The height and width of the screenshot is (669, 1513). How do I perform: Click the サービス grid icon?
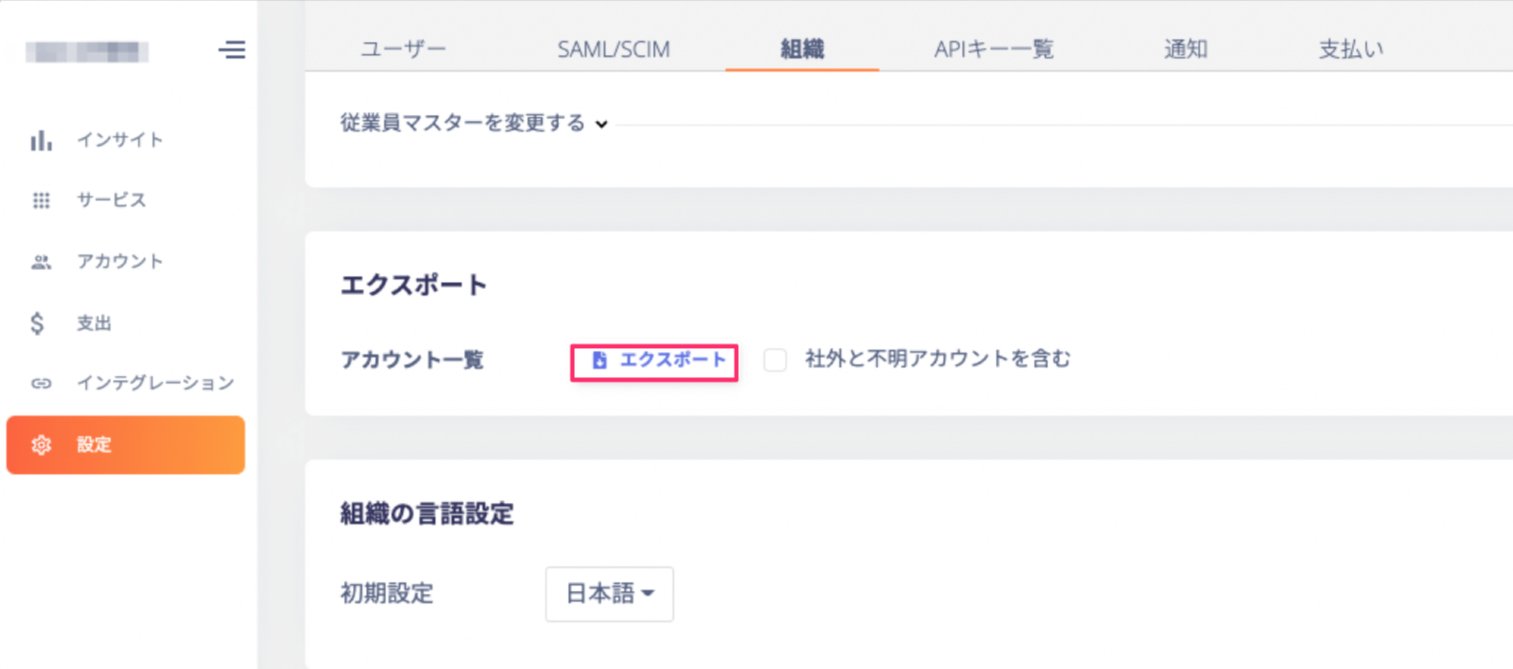click(41, 200)
